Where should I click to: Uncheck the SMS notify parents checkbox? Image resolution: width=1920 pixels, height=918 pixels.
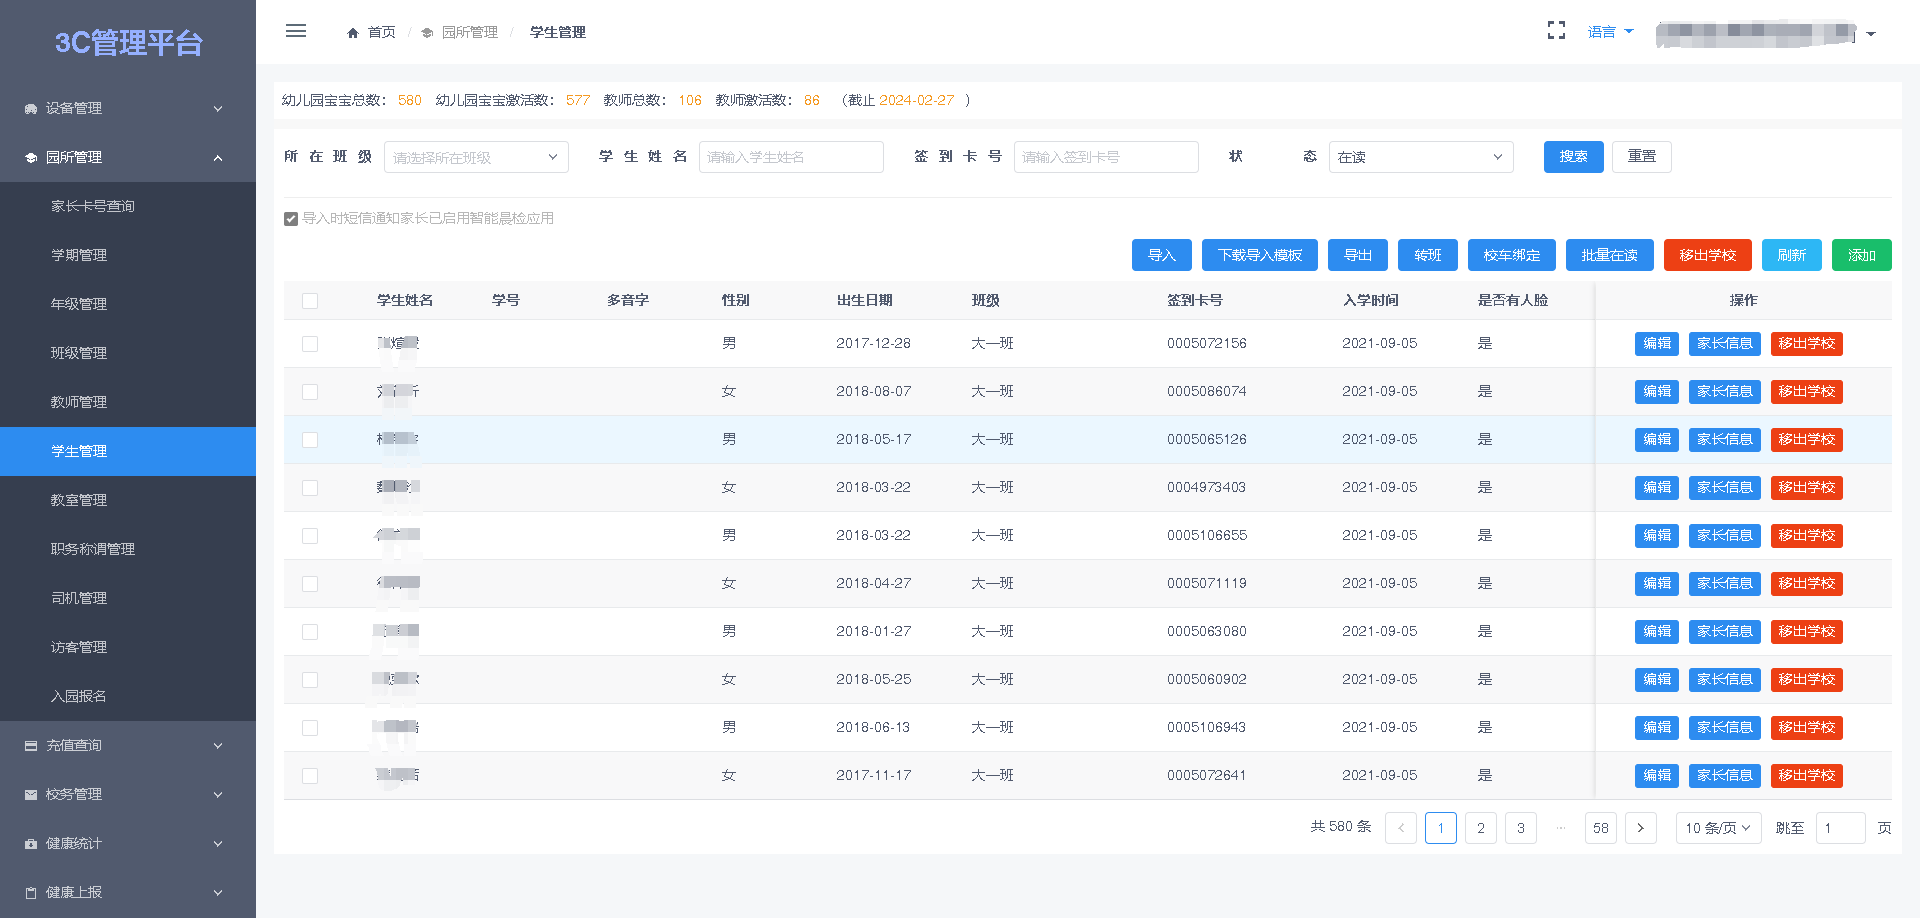(291, 219)
